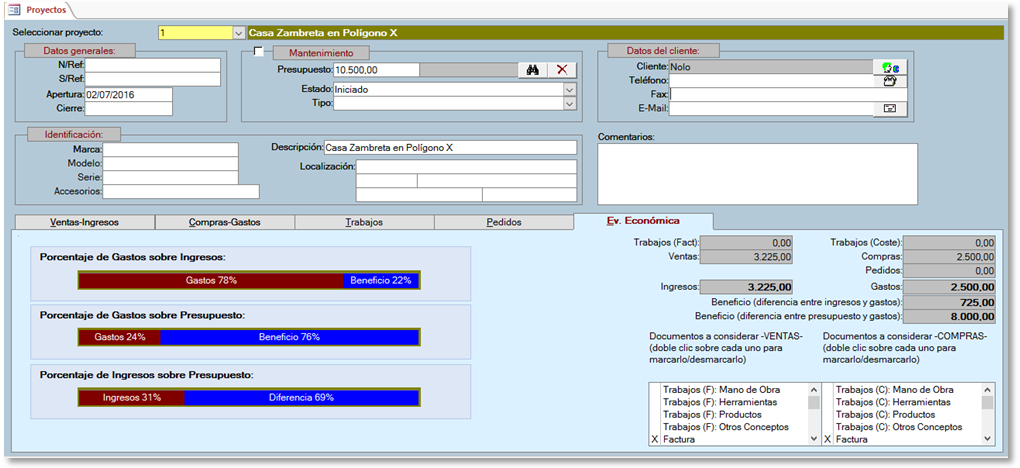Image resolution: width=1020 pixels, height=468 pixels.
Task: Click the binoculars search icon beside Presupuesto
Action: tap(533, 69)
